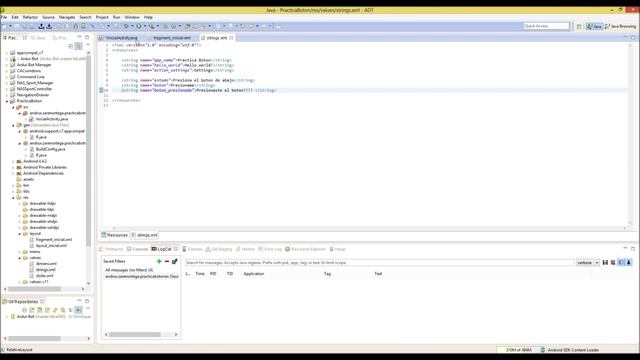Click the Run External Tools icon
The width and height of the screenshot is (640, 360).
pyautogui.click(x=151, y=26)
